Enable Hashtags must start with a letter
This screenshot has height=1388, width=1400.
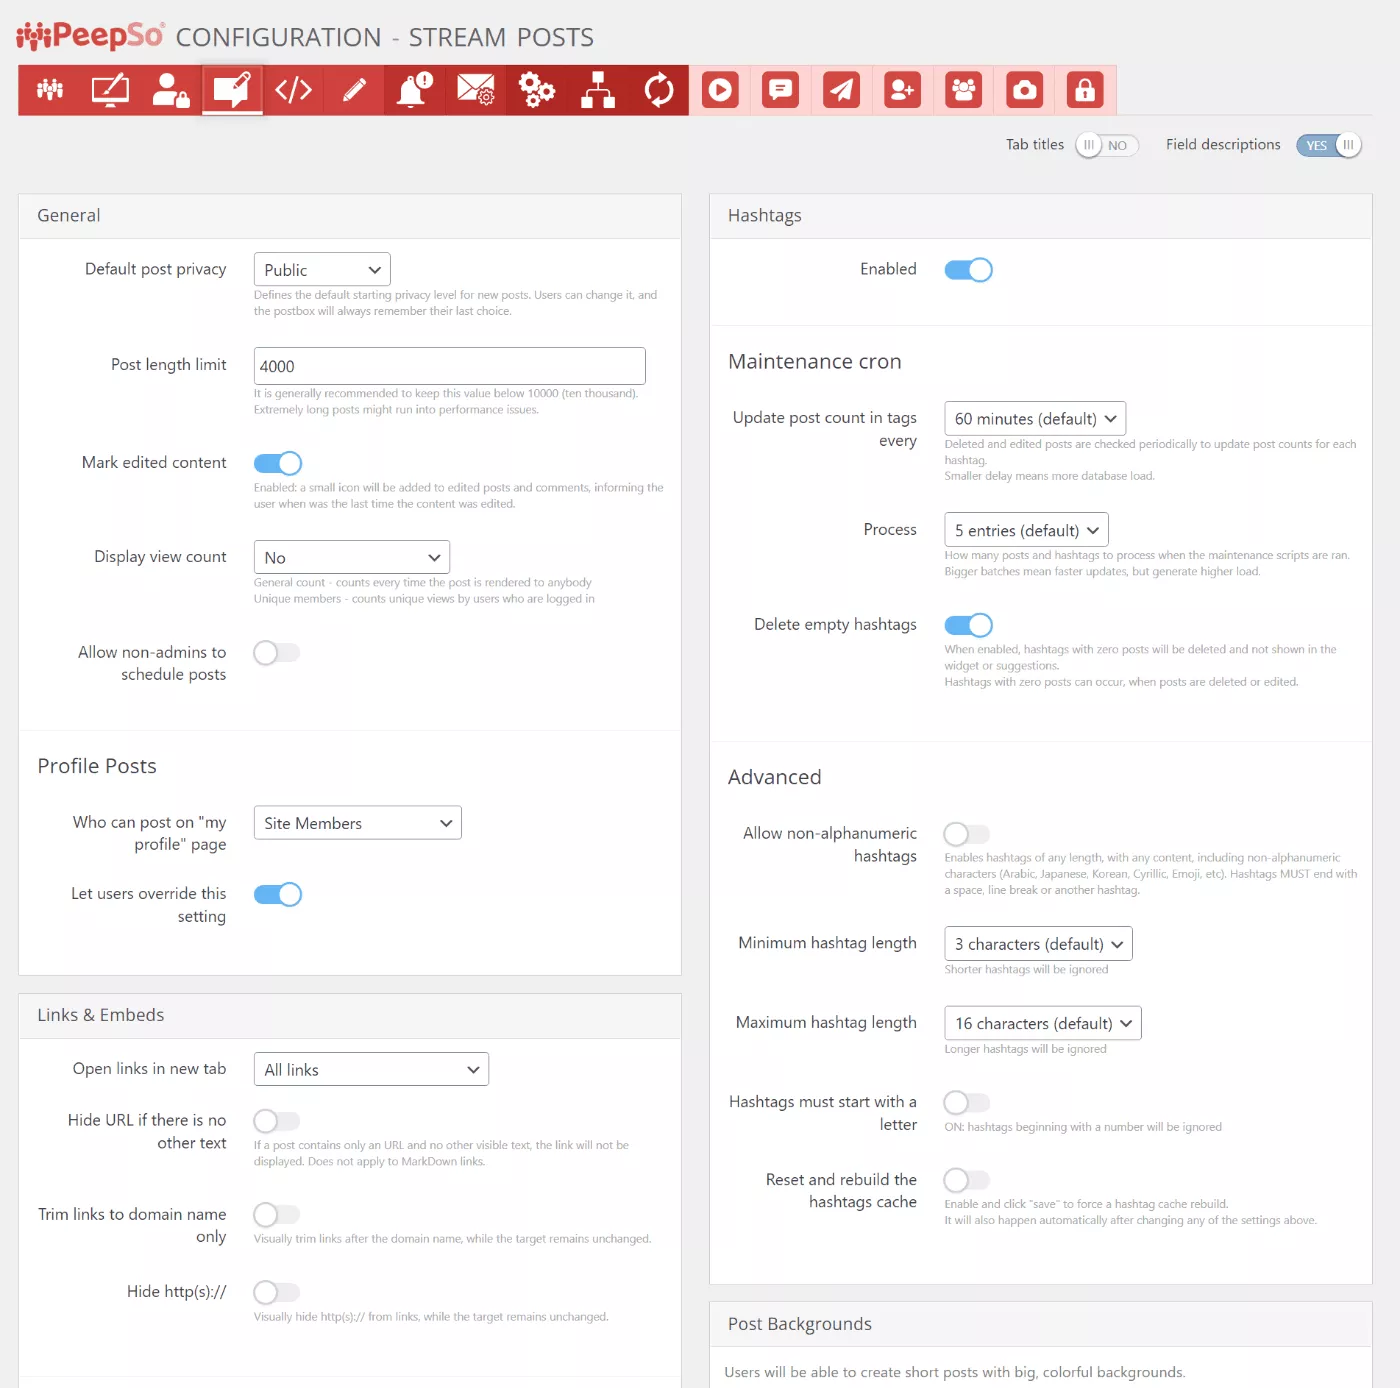coord(967,1102)
